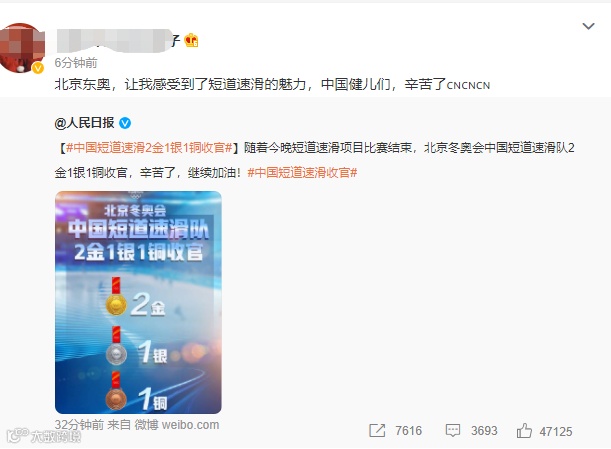Open hashtag #中国短道速滑2金1银1铜收官#
This screenshot has height=449, width=611.
coord(149,147)
